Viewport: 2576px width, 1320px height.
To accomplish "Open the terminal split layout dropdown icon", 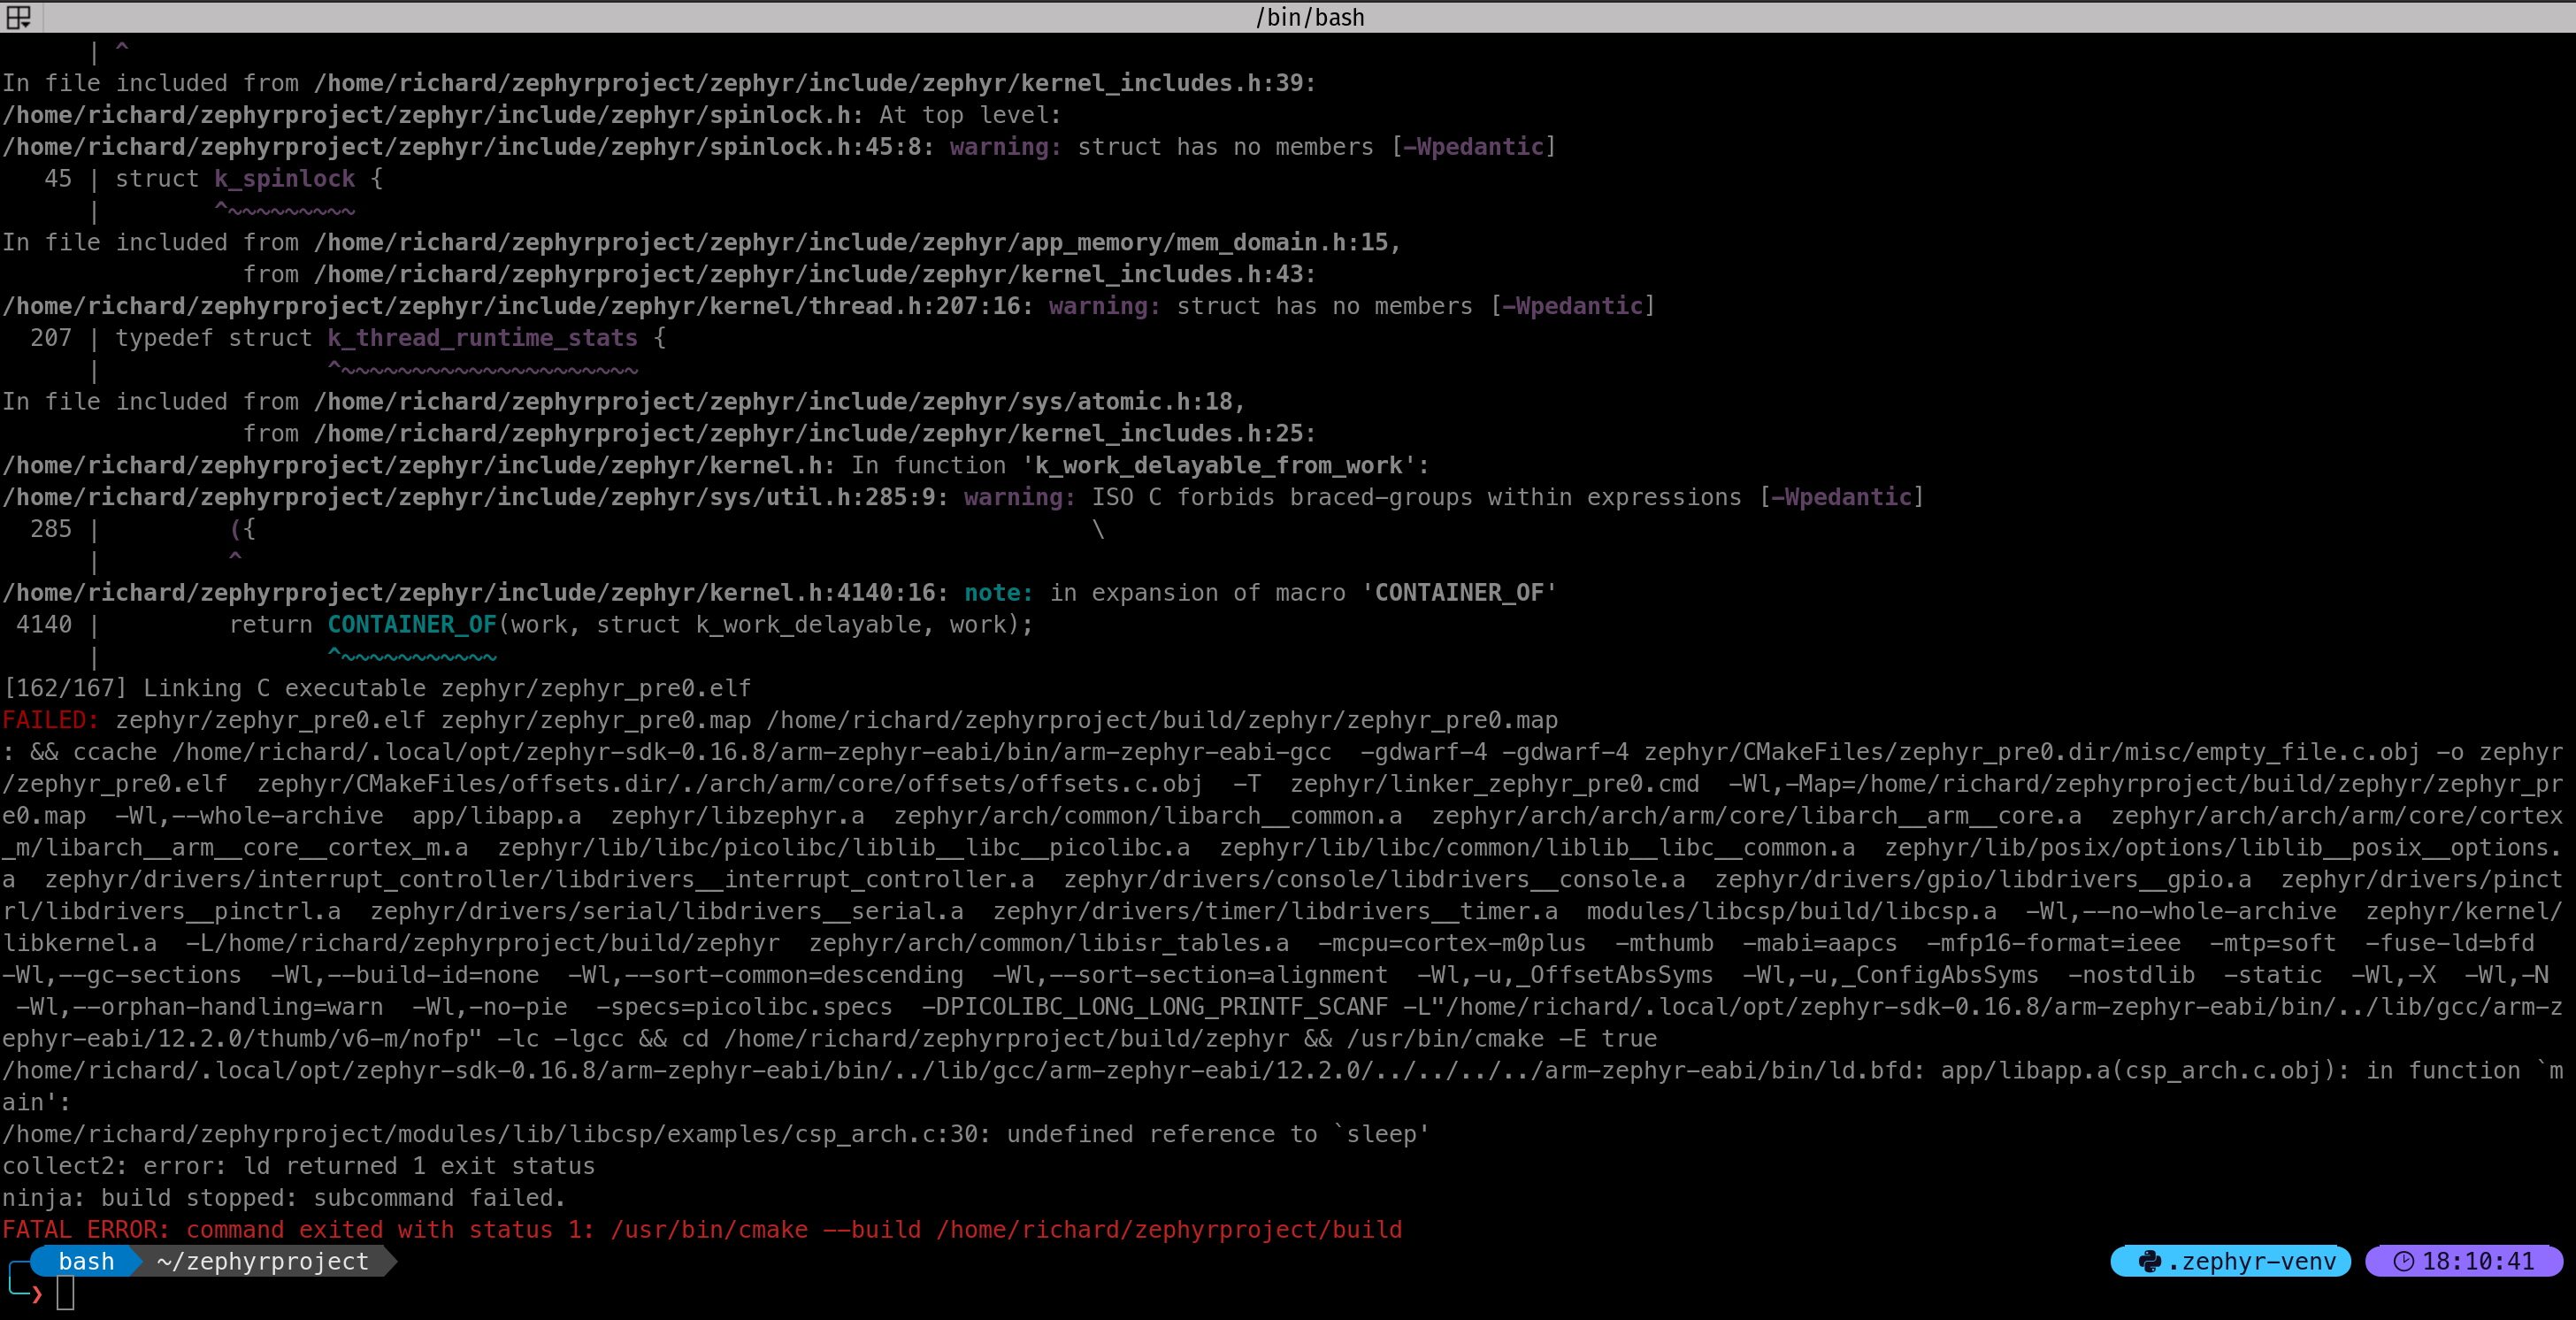I will [19, 17].
